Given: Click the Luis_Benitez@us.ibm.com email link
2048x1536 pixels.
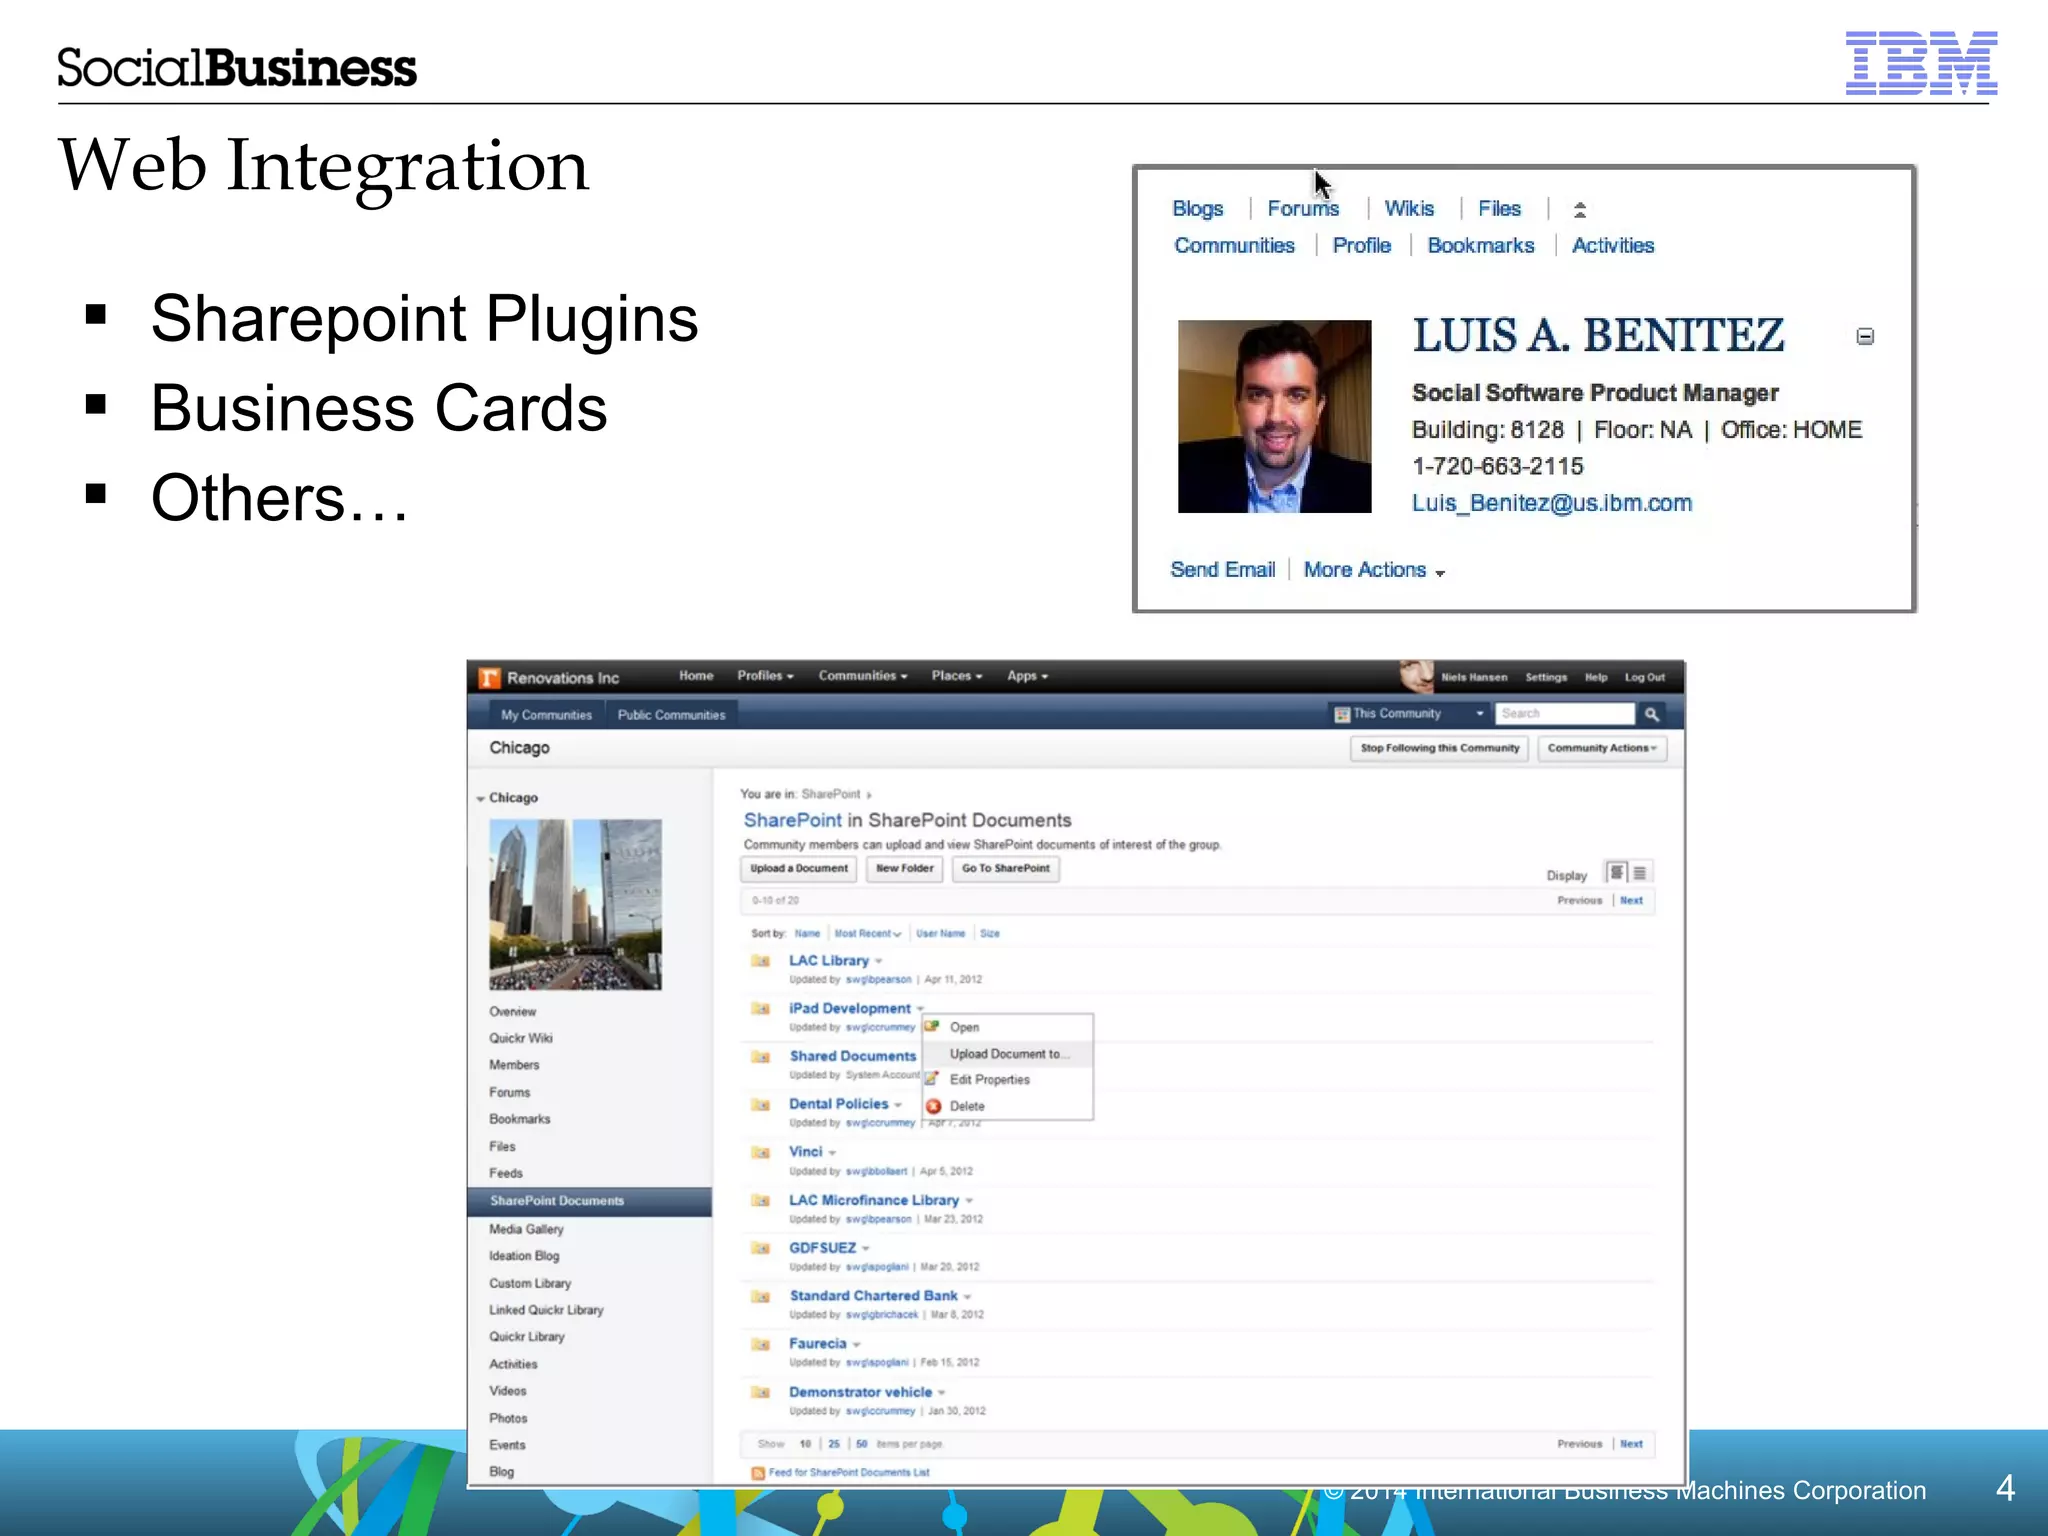Looking at the screenshot, I should (1552, 503).
